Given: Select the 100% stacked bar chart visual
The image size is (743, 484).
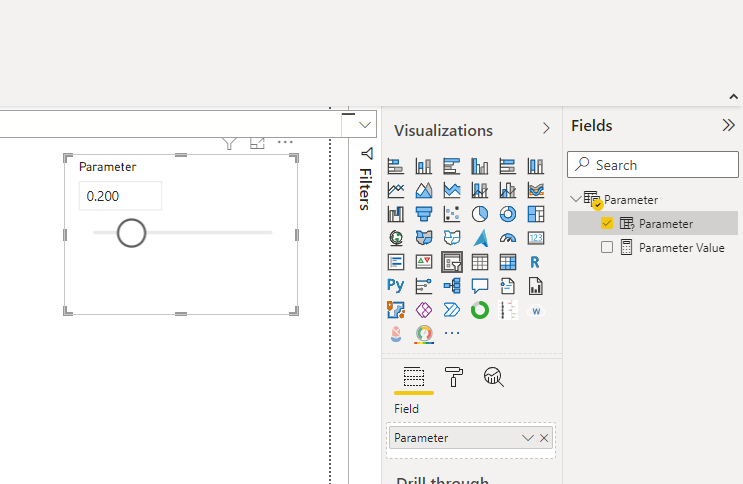Looking at the screenshot, I should tap(507, 166).
